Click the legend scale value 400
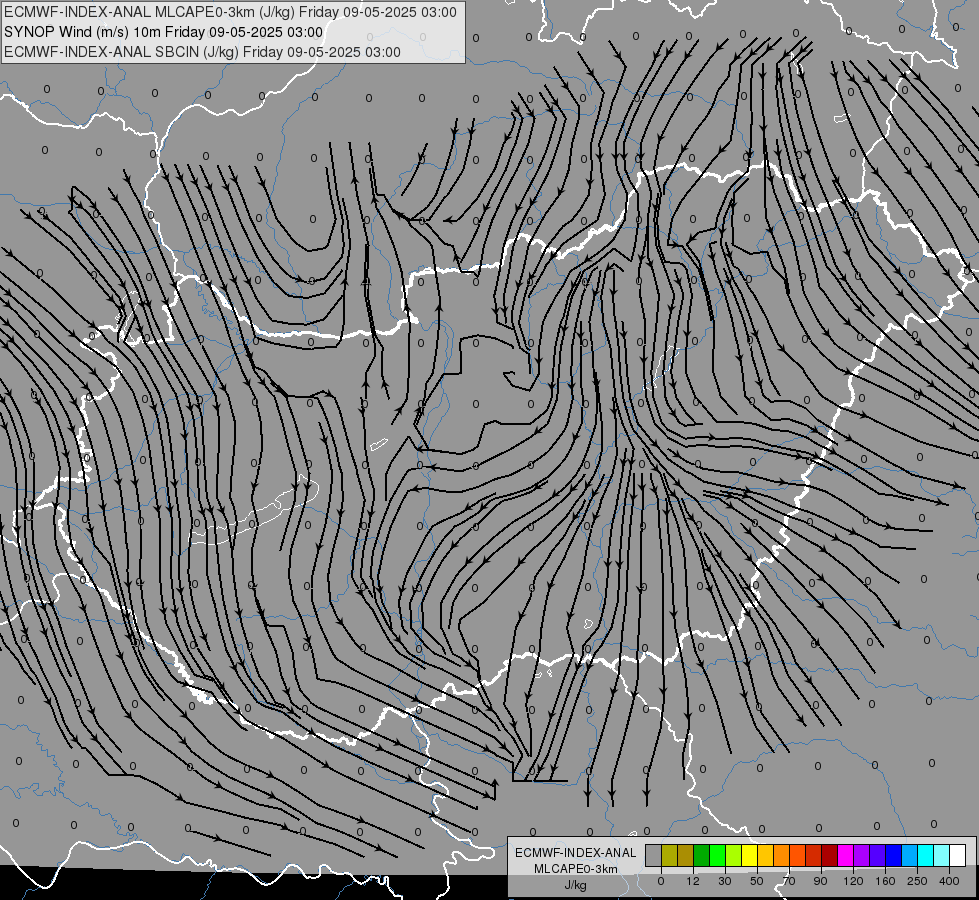 (949, 881)
